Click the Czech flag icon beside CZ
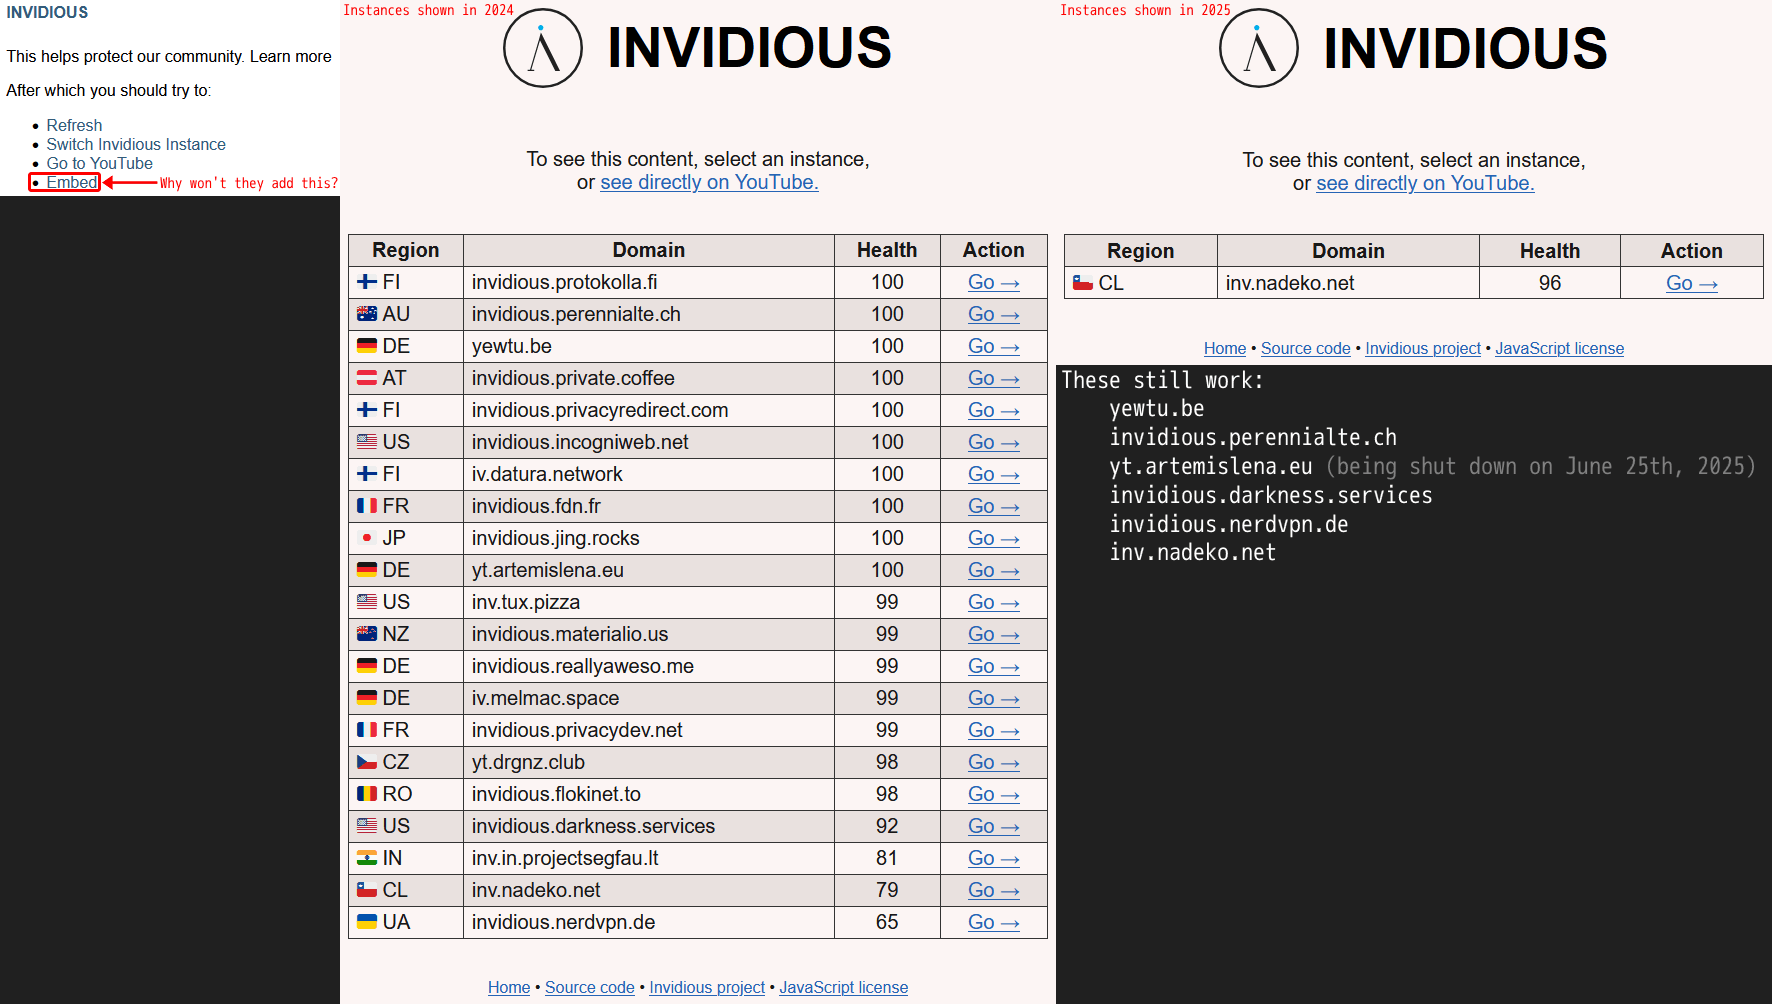 coord(367,762)
